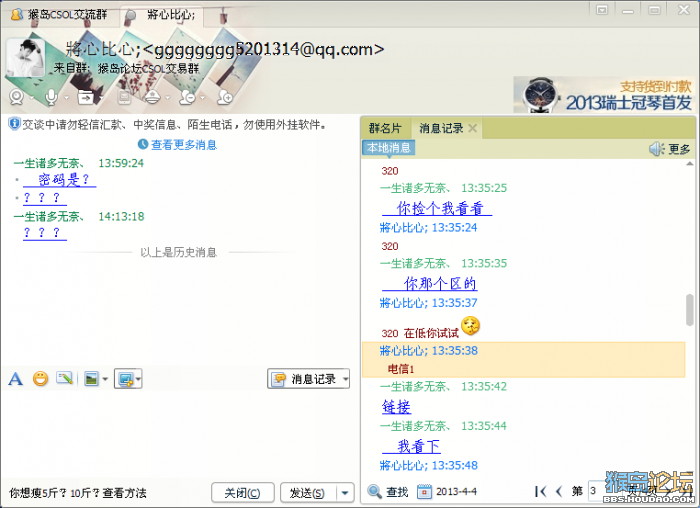Jump to the first page of message history
Screen dimensions: 700x508
[540, 491]
